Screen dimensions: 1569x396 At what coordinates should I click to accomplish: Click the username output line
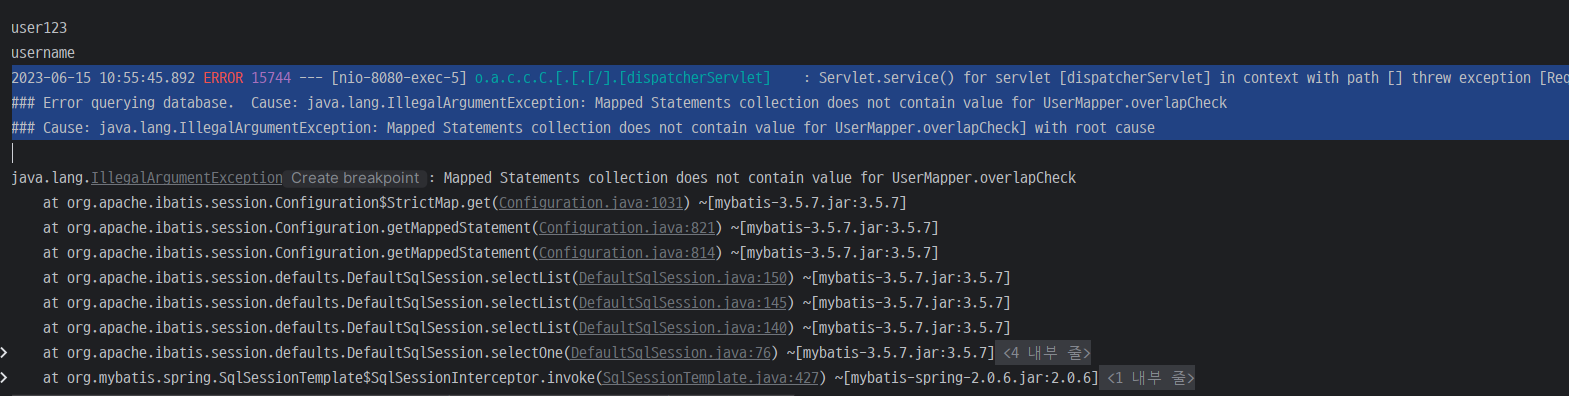coord(43,53)
